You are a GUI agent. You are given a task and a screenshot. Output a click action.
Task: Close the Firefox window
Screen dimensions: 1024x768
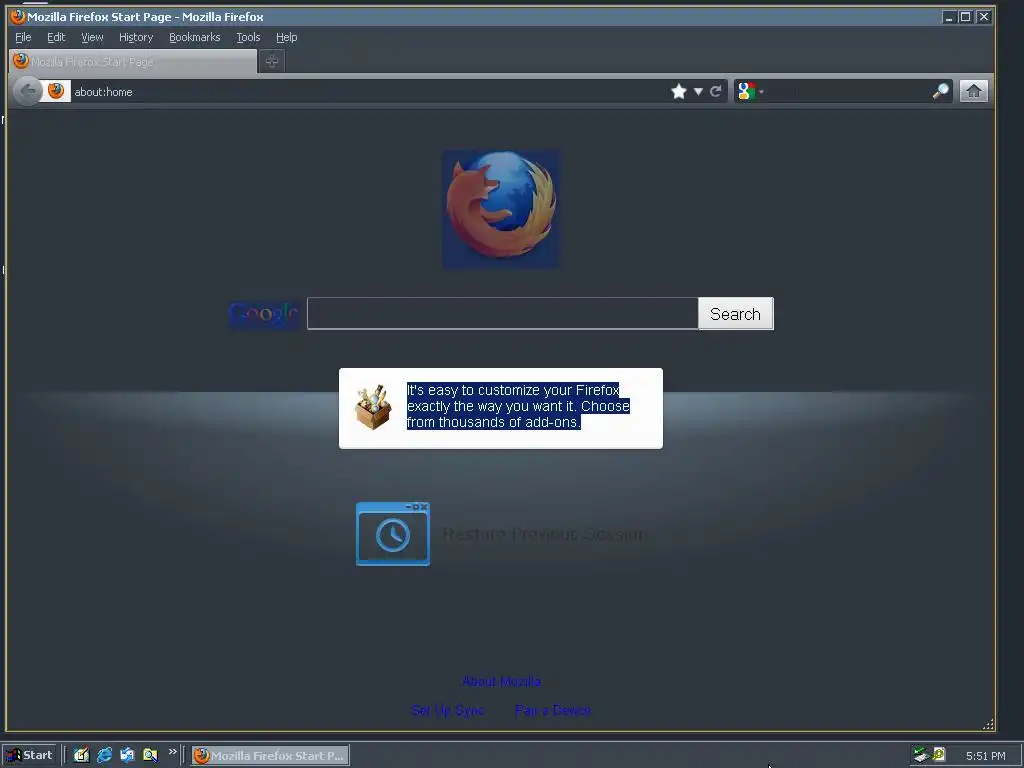[984, 17]
